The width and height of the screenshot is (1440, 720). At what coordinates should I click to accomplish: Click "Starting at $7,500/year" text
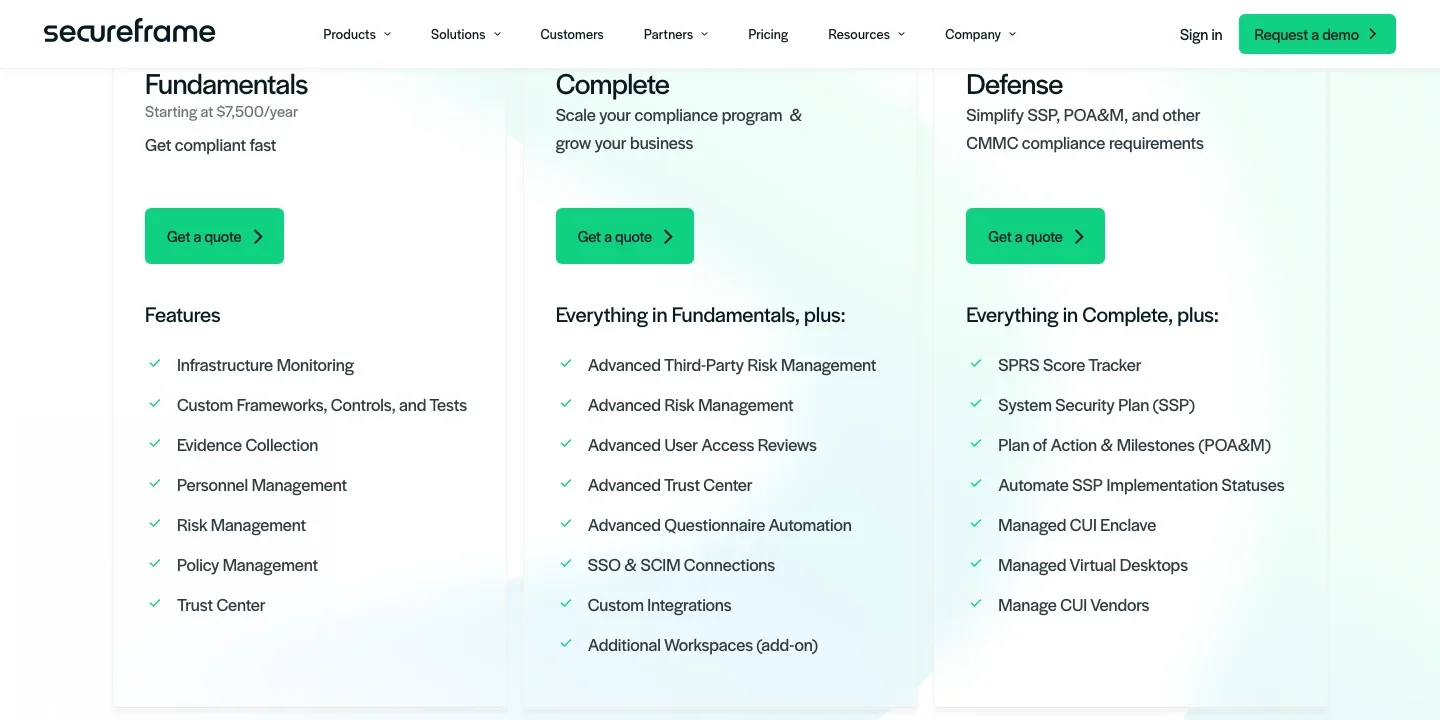pyautogui.click(x=221, y=112)
